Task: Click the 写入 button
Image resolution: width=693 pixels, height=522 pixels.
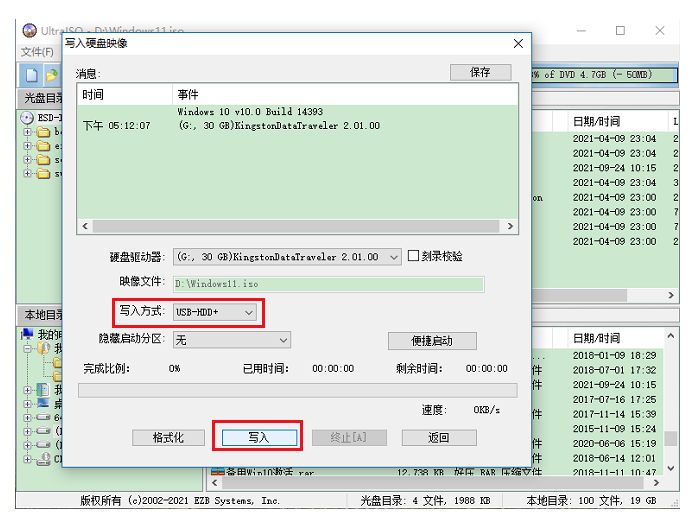Action: tap(258, 438)
